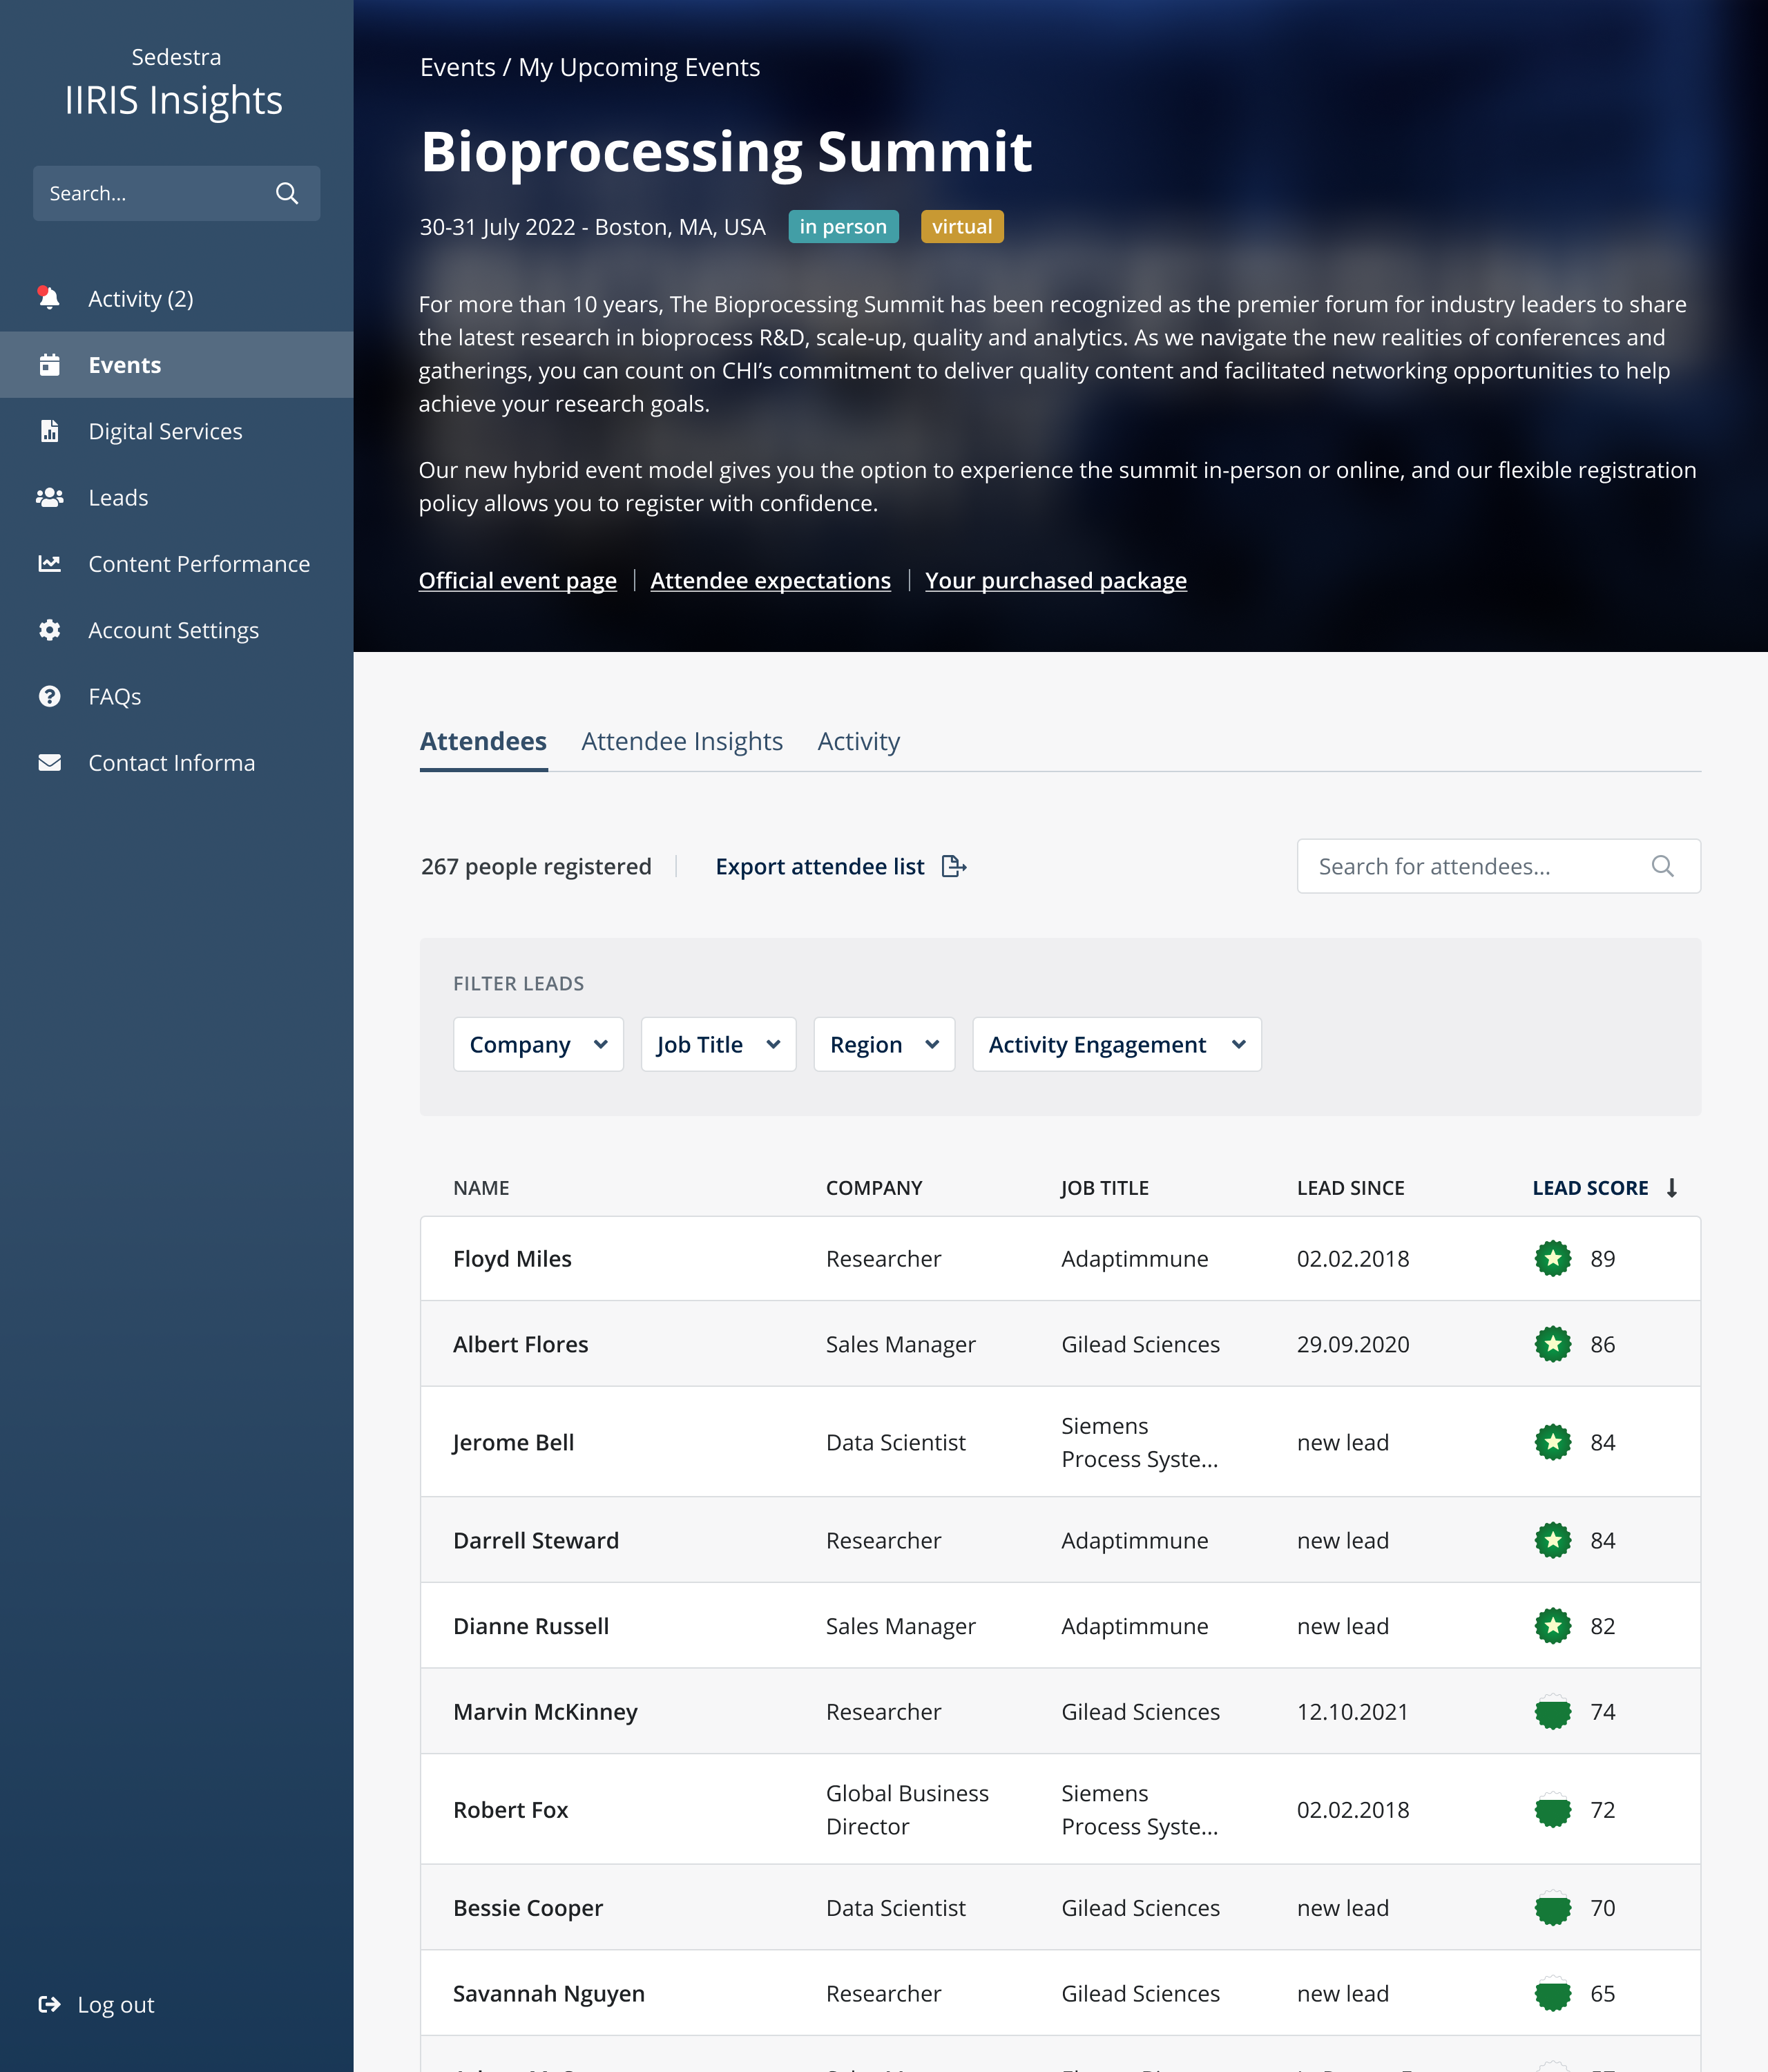The width and height of the screenshot is (1768, 2072).
Task: Click Marvin McKinney's green score badge
Action: [x=1553, y=1712]
